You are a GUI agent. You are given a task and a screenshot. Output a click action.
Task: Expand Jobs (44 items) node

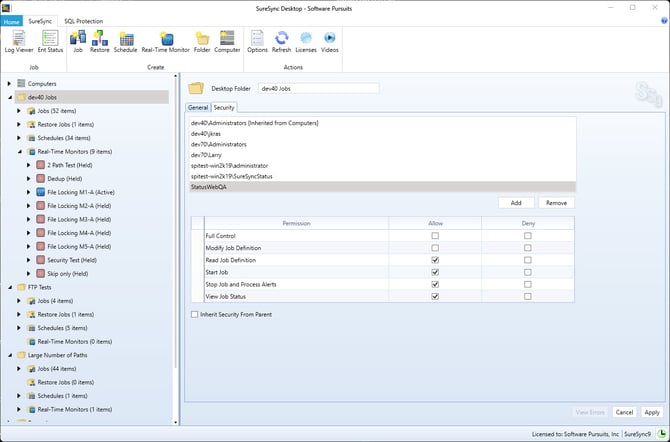click(19, 368)
